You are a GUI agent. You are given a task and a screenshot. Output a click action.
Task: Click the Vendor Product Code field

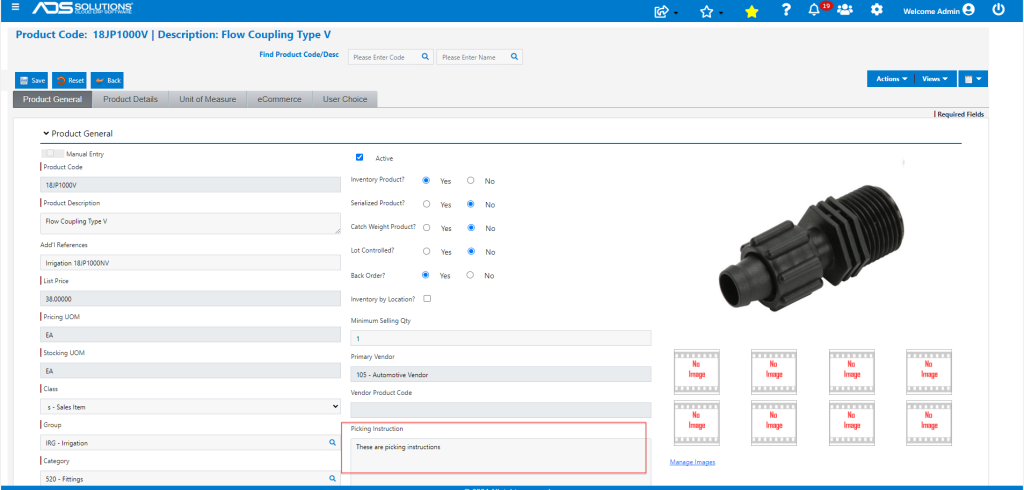tap(501, 410)
